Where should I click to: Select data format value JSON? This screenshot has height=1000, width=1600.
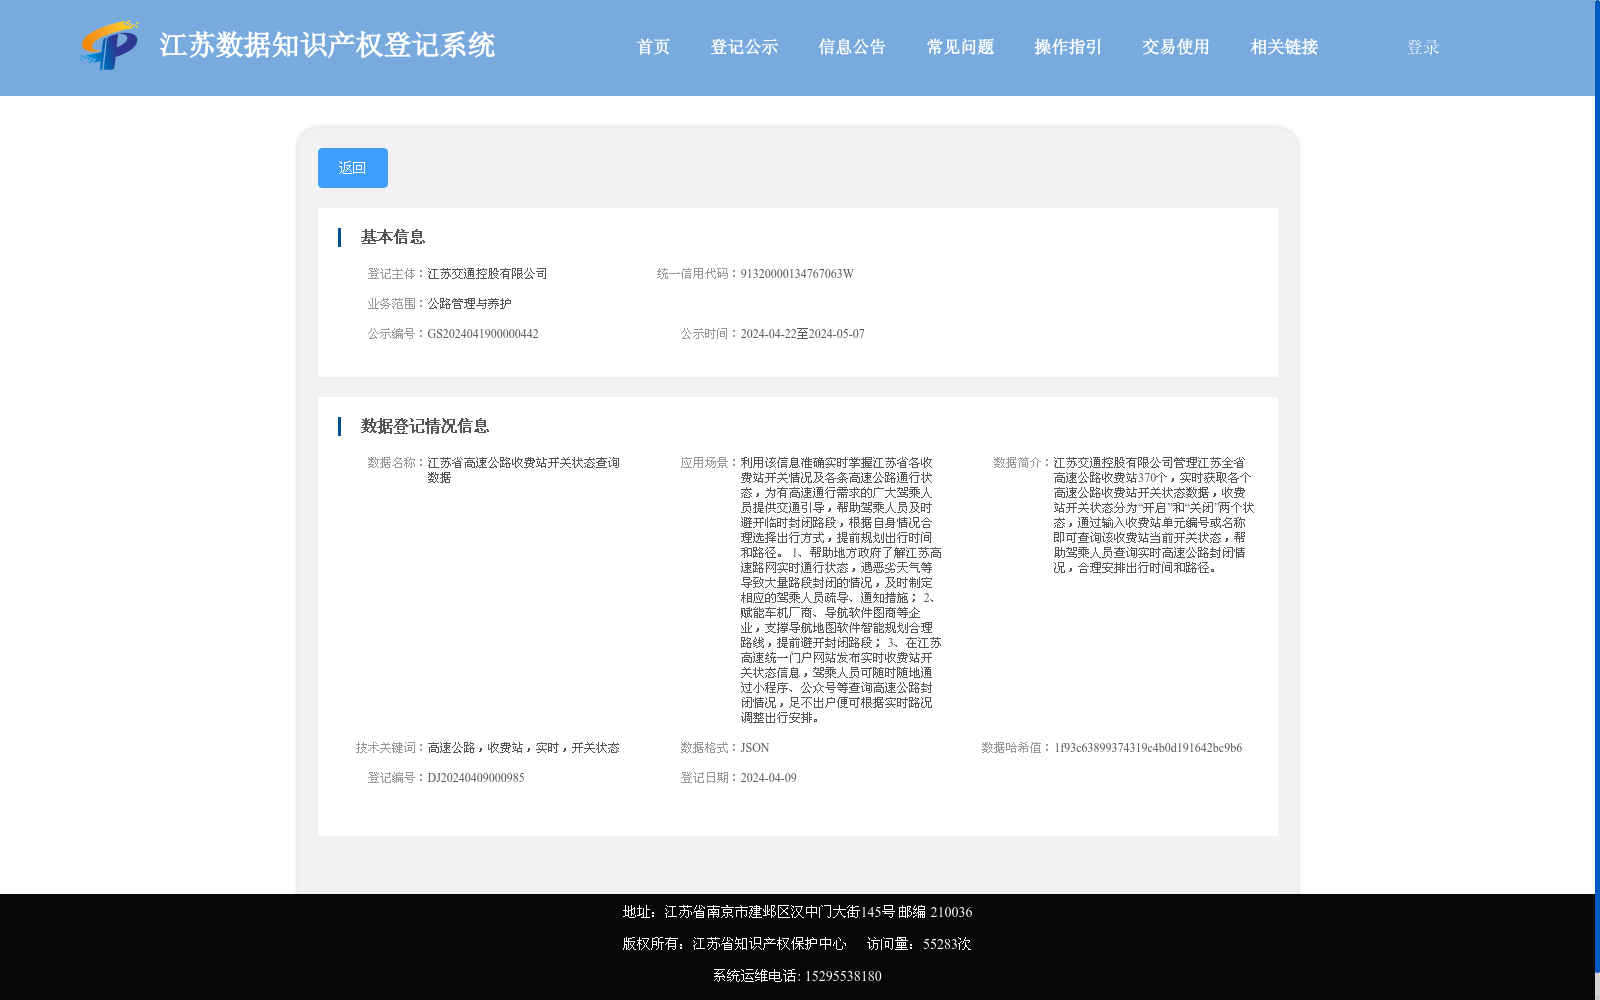pos(755,748)
